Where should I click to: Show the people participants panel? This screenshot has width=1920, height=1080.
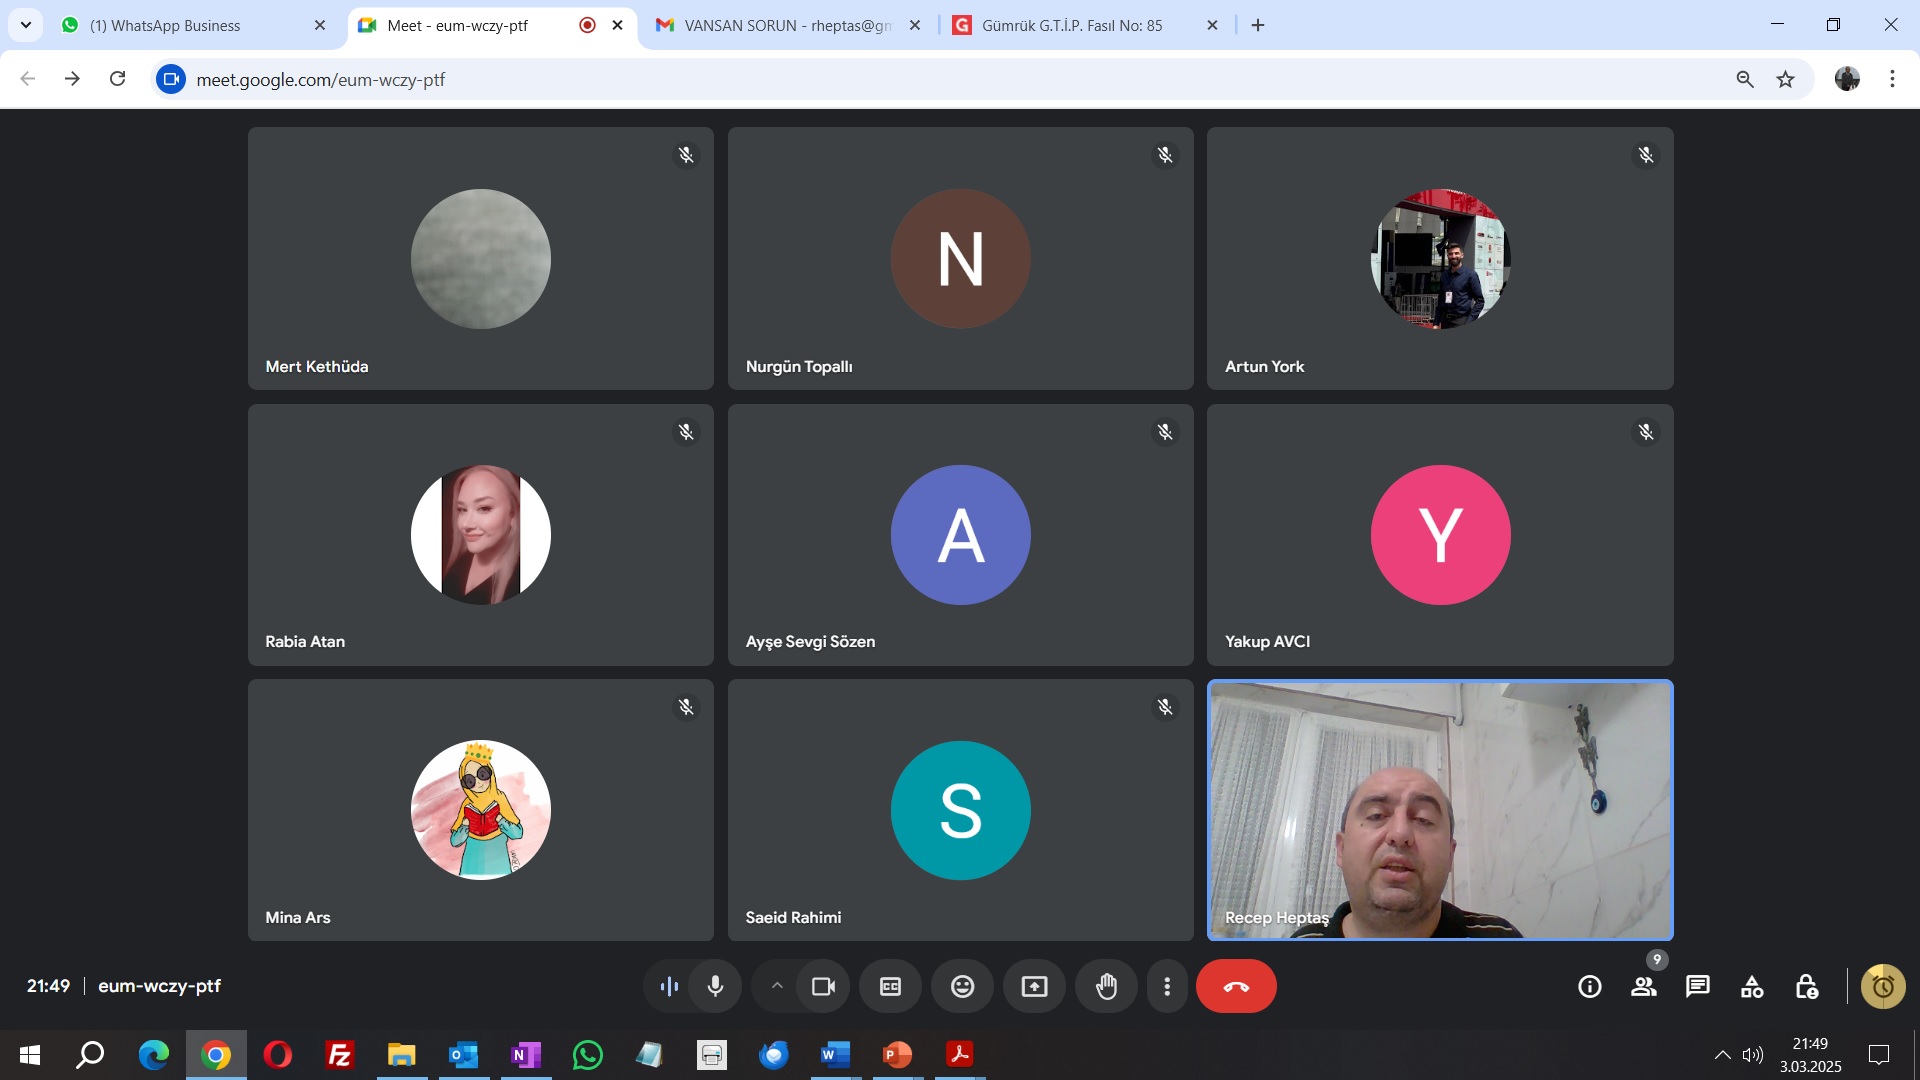tap(1644, 987)
